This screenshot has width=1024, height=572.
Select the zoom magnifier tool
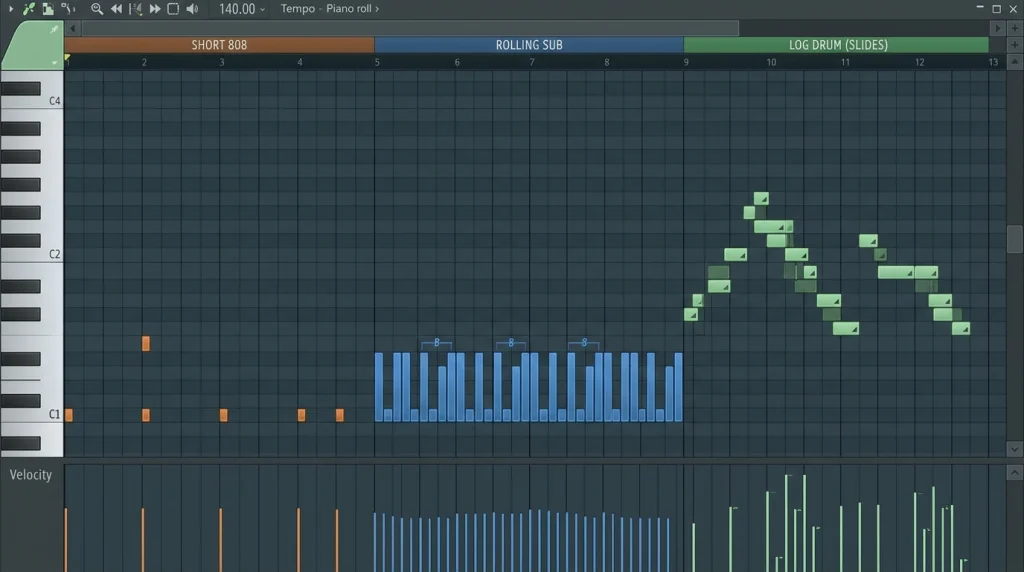(97, 8)
